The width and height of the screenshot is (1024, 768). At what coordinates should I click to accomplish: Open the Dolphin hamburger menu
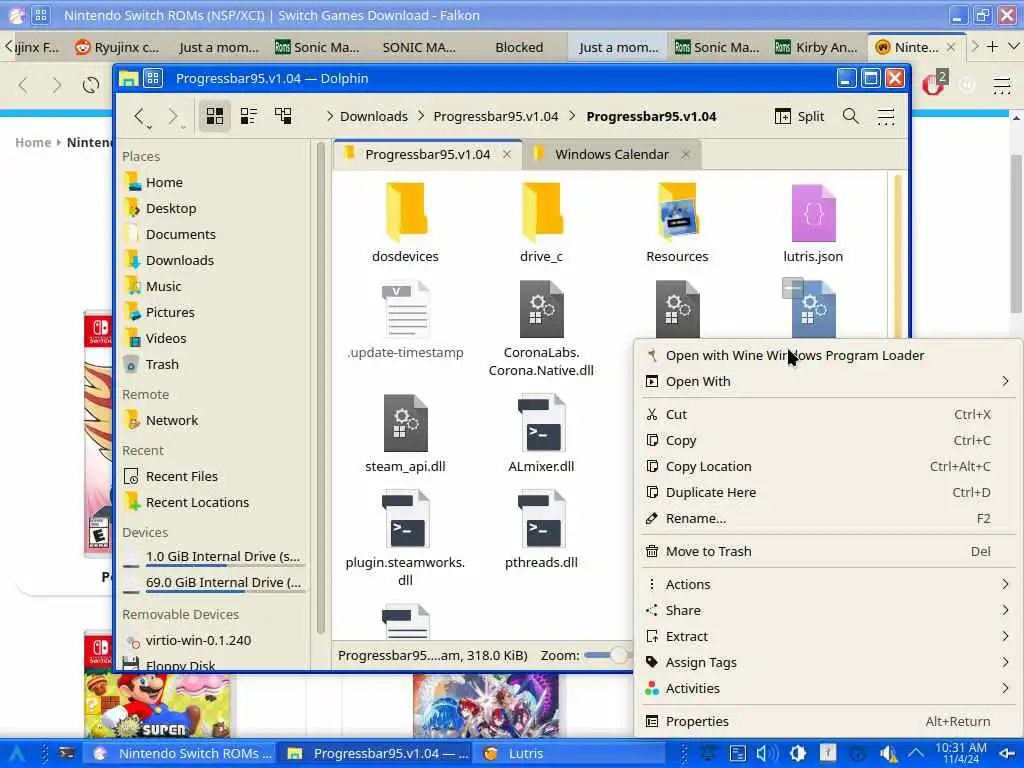point(886,116)
